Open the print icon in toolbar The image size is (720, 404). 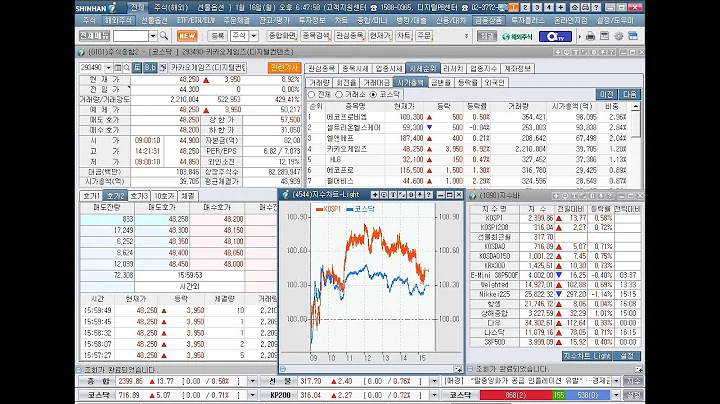(590, 36)
